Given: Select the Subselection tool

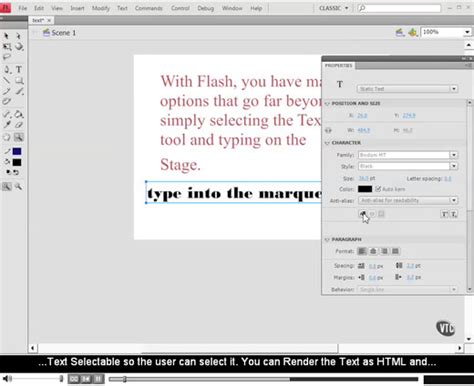Looking at the screenshot, I should [18, 36].
